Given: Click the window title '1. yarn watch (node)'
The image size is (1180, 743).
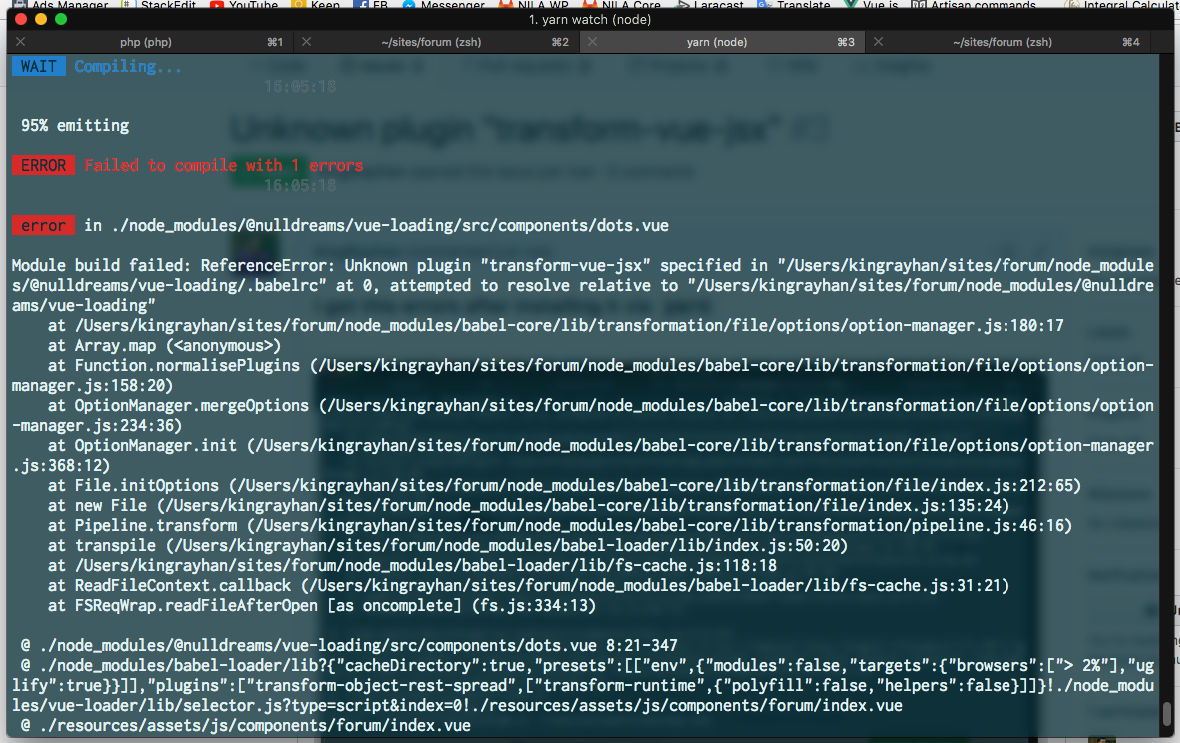Looking at the screenshot, I should coord(589,20).
